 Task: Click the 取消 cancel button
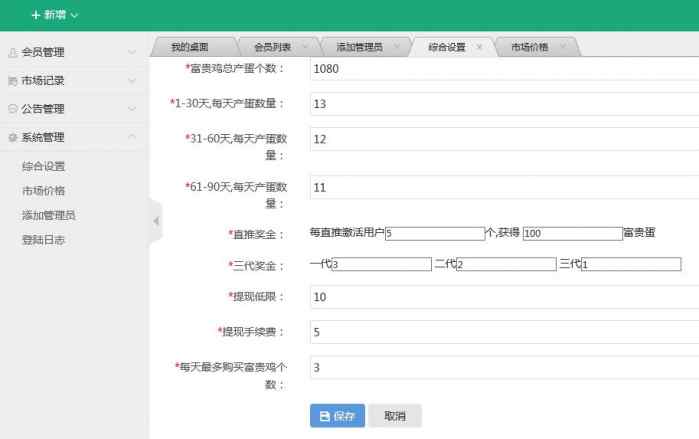(x=394, y=416)
